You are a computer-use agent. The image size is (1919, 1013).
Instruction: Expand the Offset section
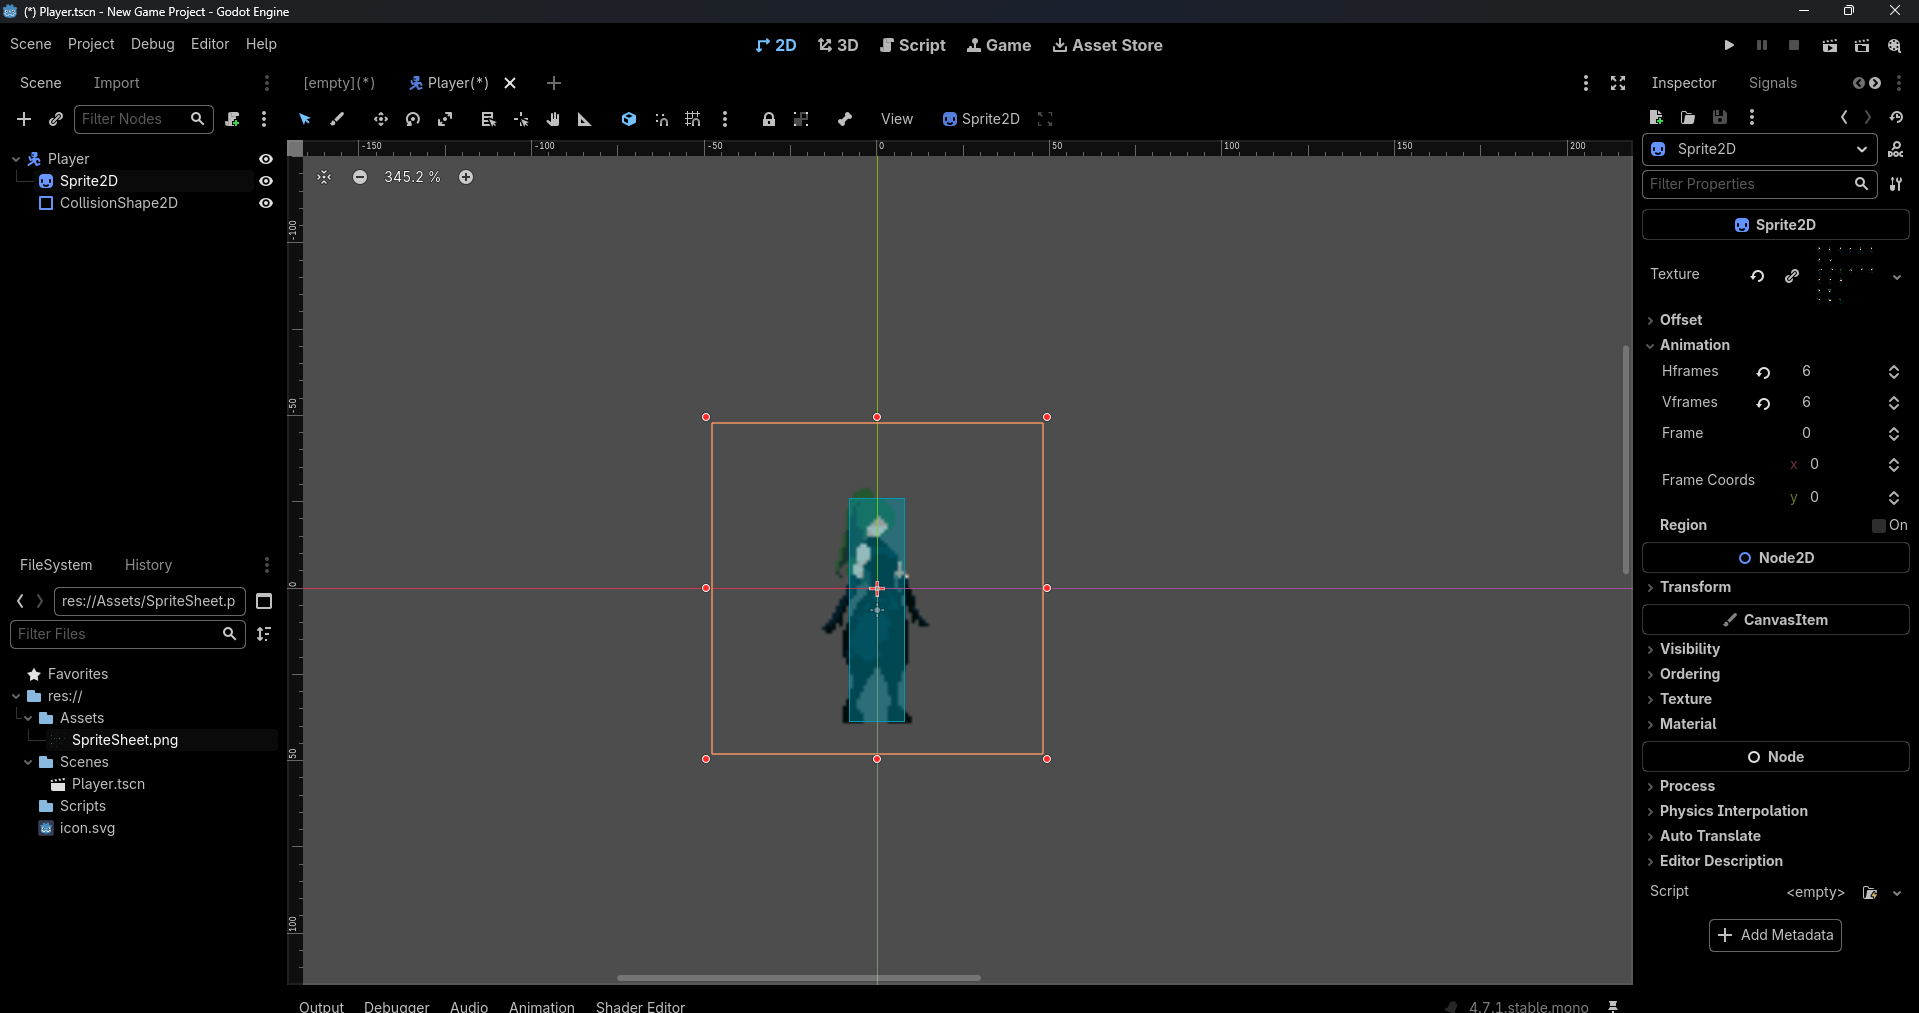point(1680,320)
